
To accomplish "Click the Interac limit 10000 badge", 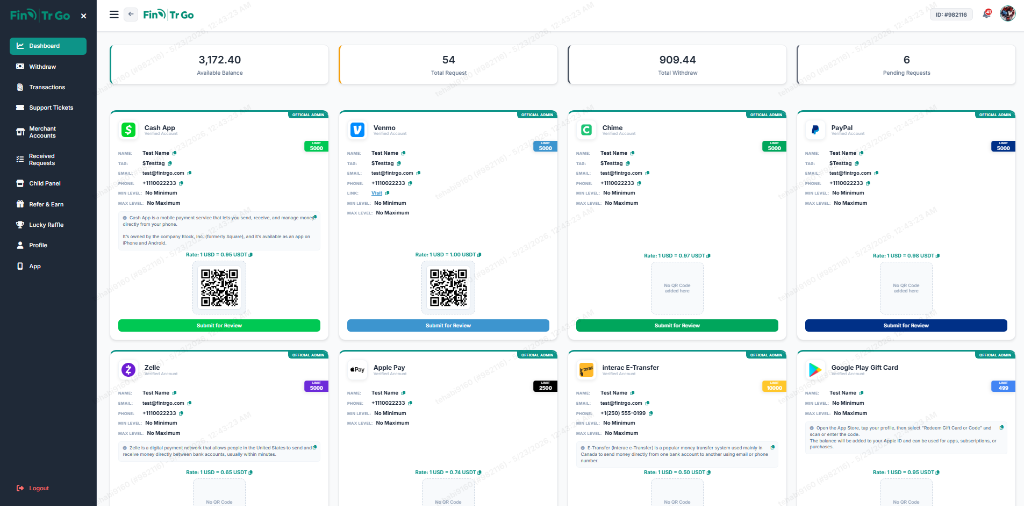I will click(x=774, y=387).
